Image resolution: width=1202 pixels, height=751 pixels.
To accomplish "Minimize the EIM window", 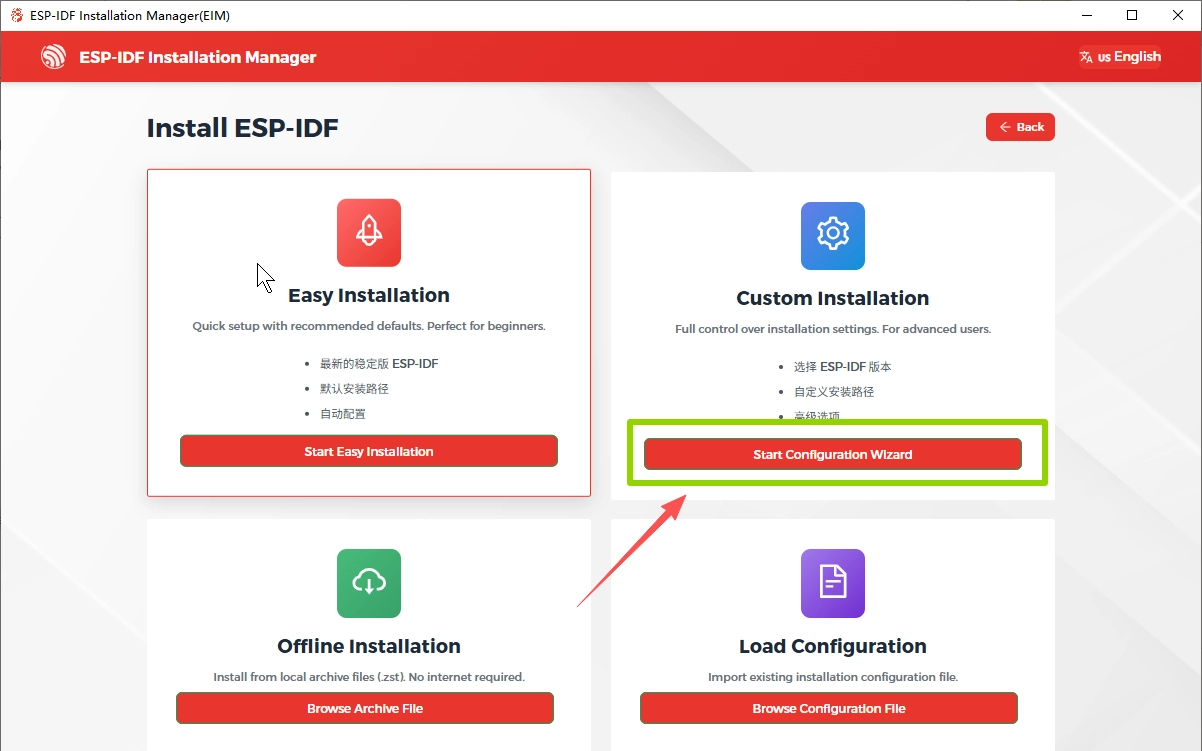I will [1087, 15].
